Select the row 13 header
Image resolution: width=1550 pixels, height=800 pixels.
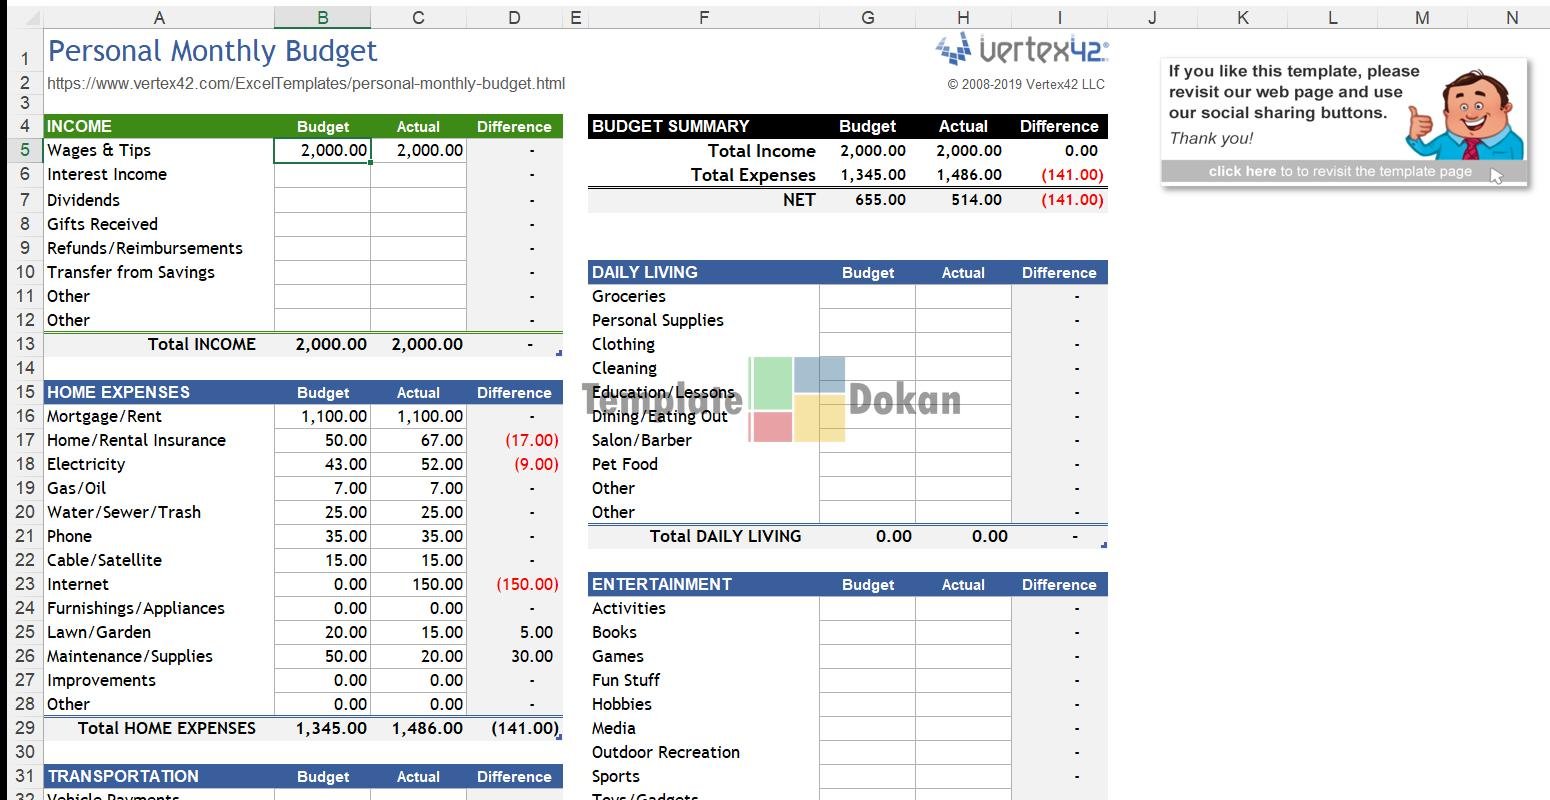tap(25, 344)
